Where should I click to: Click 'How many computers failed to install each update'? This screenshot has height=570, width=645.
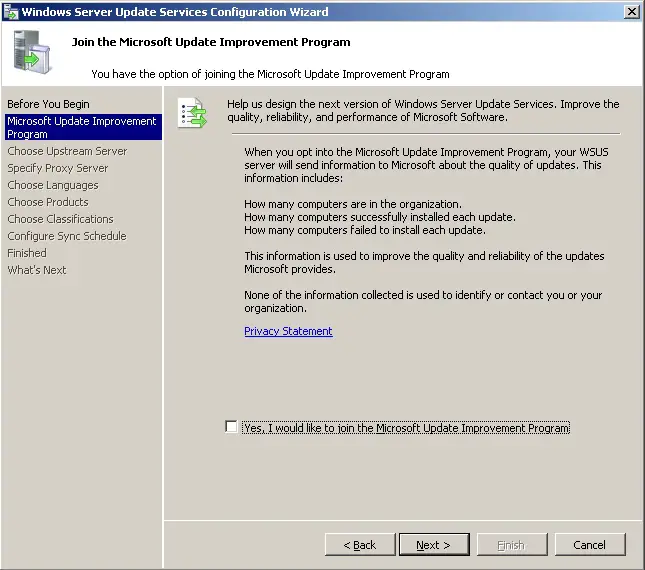365,230
